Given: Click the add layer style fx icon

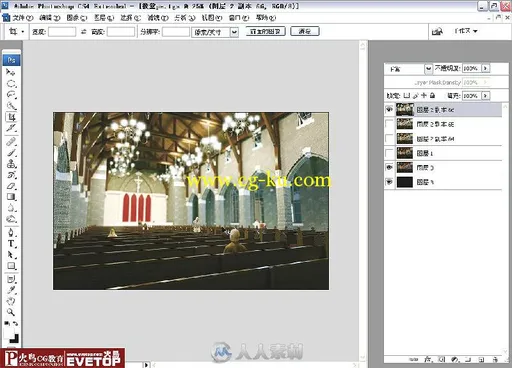Looking at the screenshot, I should click(x=428, y=359).
